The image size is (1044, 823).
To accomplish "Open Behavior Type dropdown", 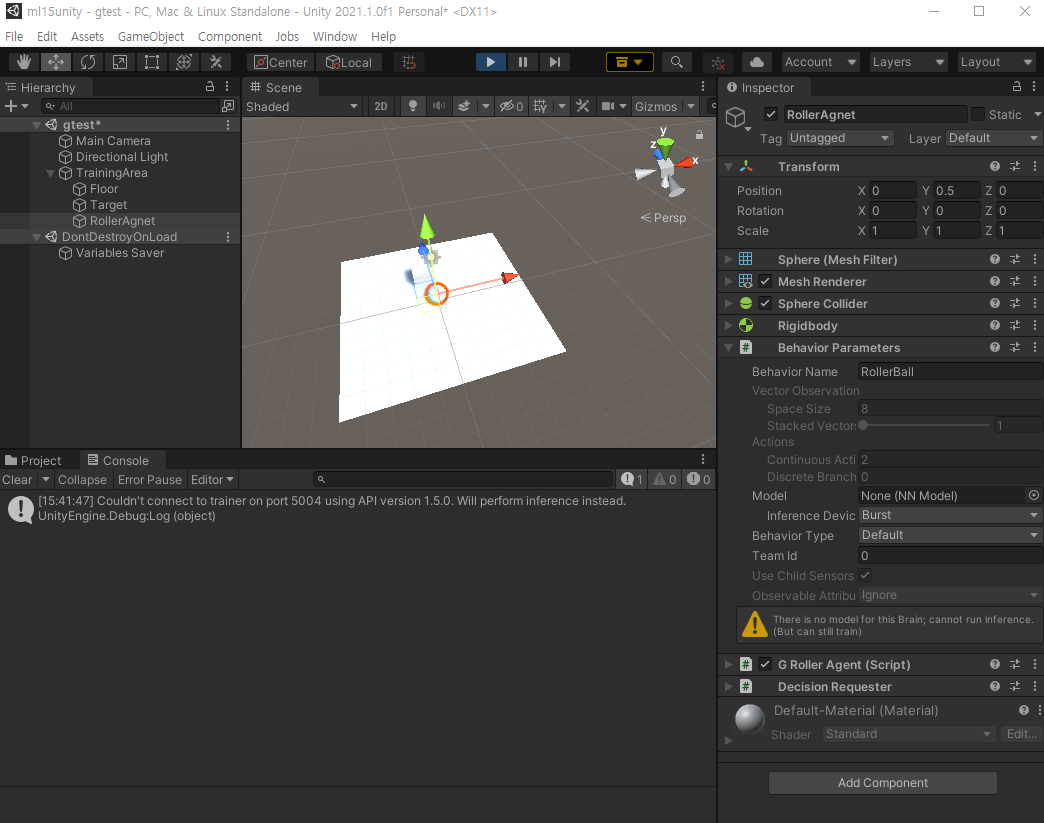I will [x=950, y=535].
